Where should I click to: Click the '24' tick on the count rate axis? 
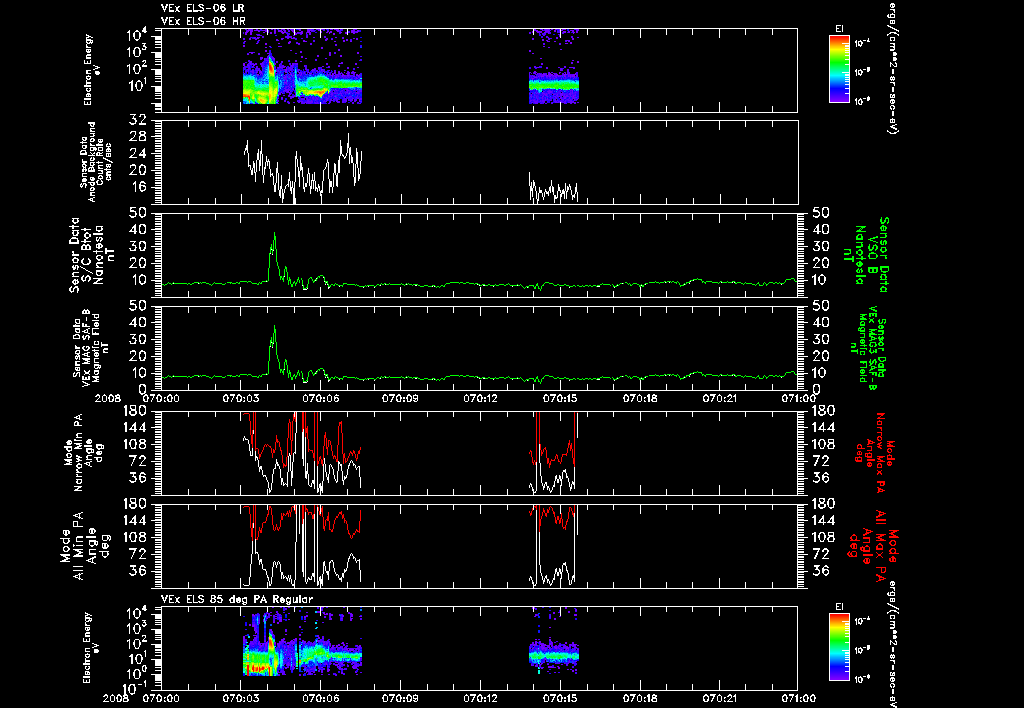click(137, 153)
